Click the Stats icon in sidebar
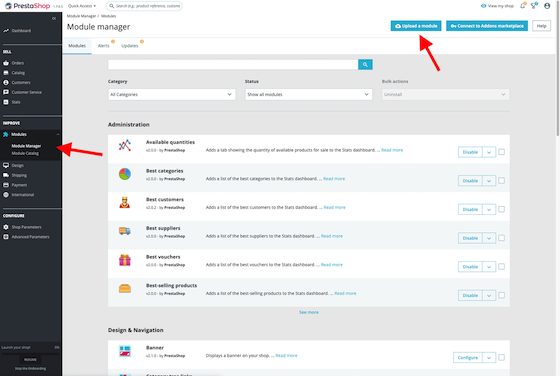560x376 pixels. 6,102
